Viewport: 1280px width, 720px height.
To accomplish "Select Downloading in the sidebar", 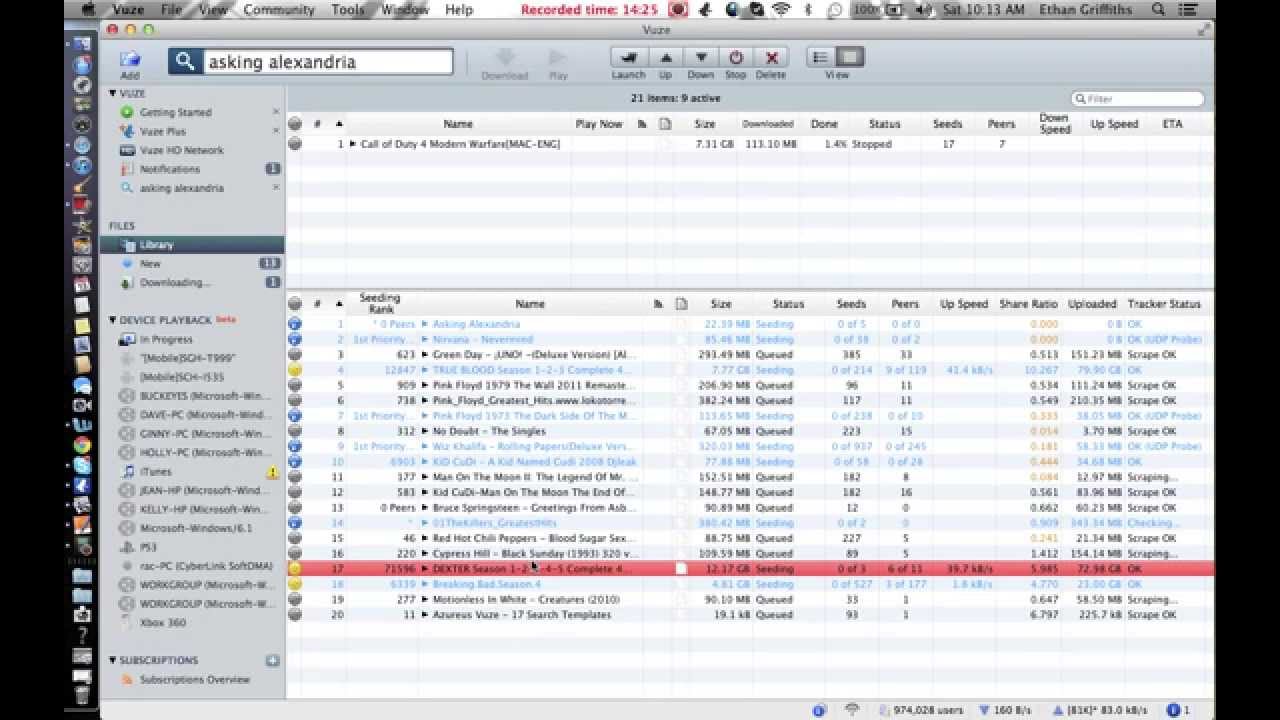I will click(175, 283).
